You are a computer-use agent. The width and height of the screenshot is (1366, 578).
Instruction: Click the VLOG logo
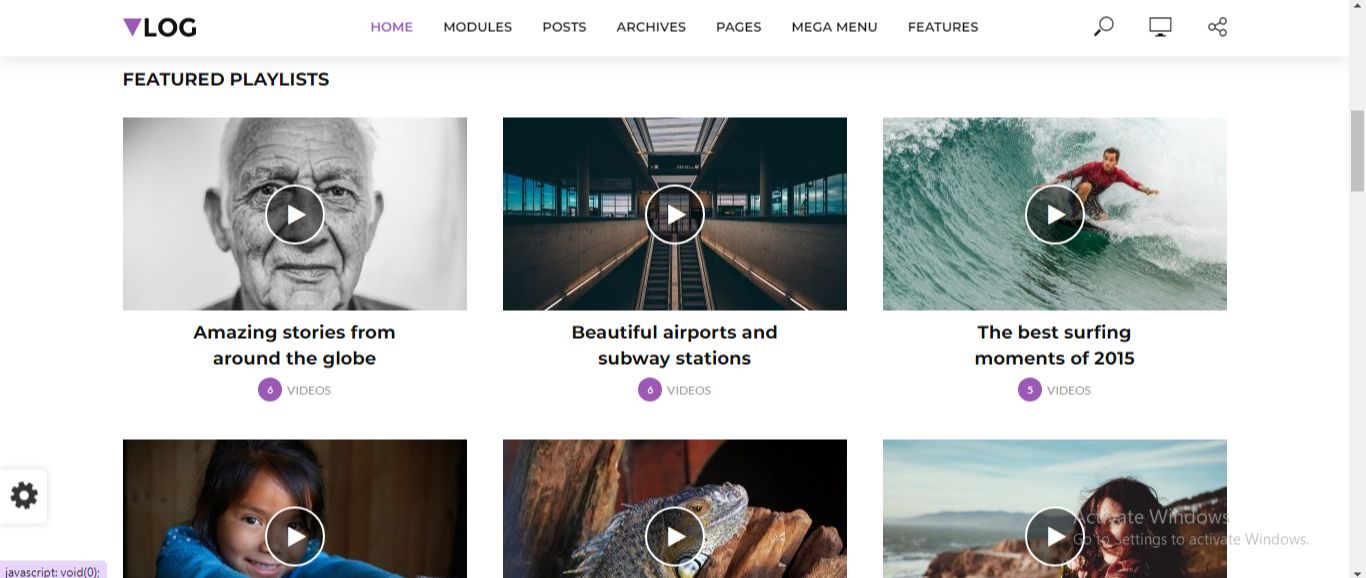point(159,27)
